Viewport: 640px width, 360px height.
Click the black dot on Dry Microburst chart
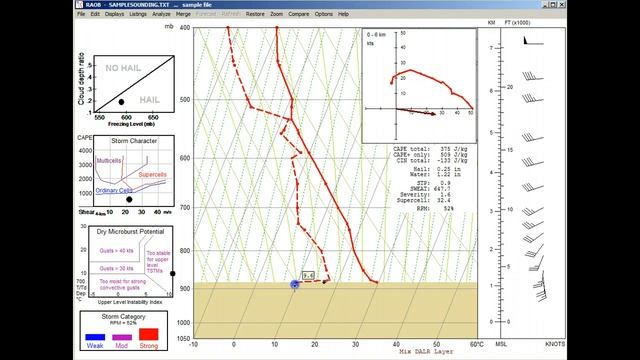pyautogui.click(x=173, y=273)
